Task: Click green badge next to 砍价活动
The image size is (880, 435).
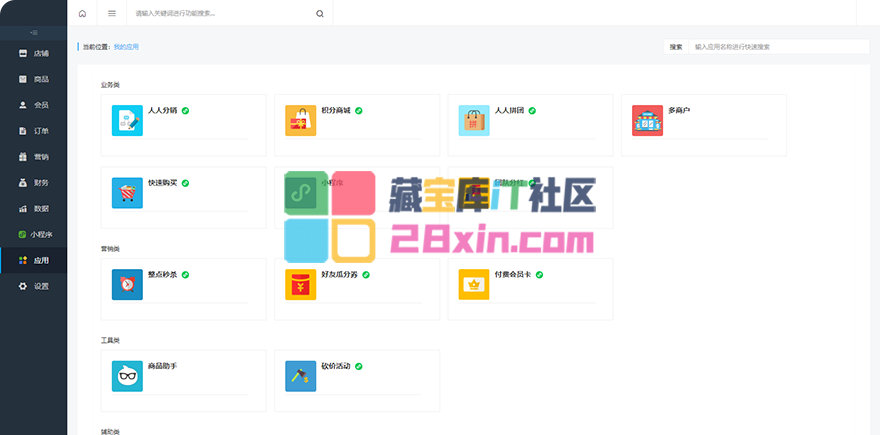Action: [359, 366]
